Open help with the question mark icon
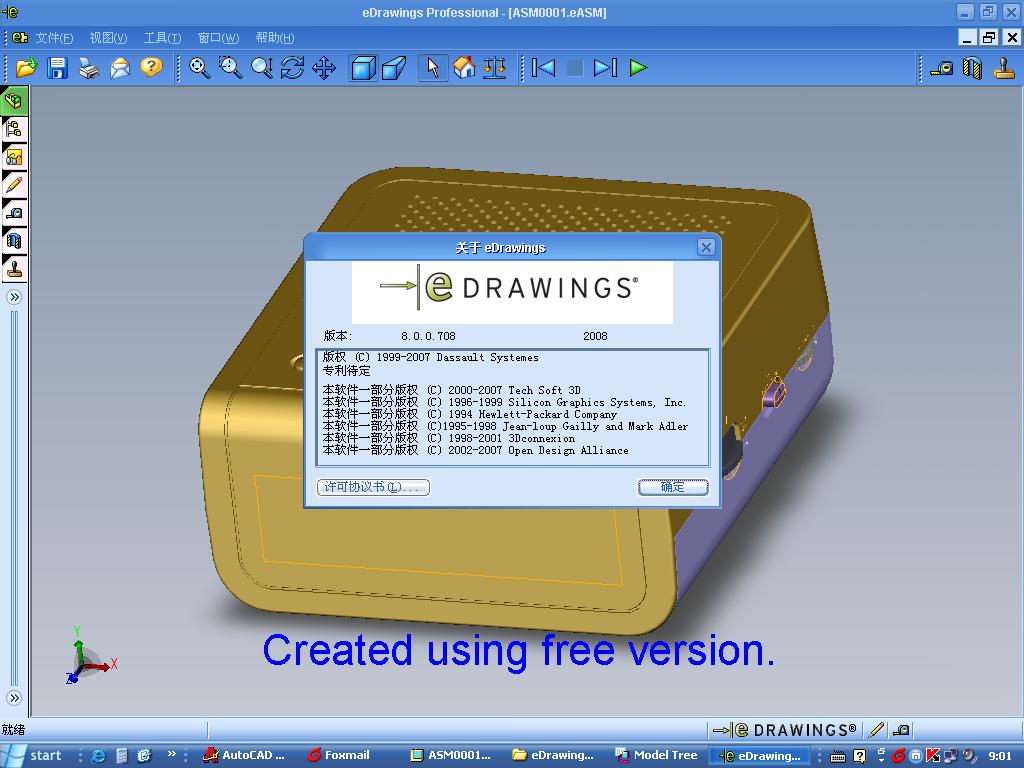The image size is (1024, 768). [152, 68]
